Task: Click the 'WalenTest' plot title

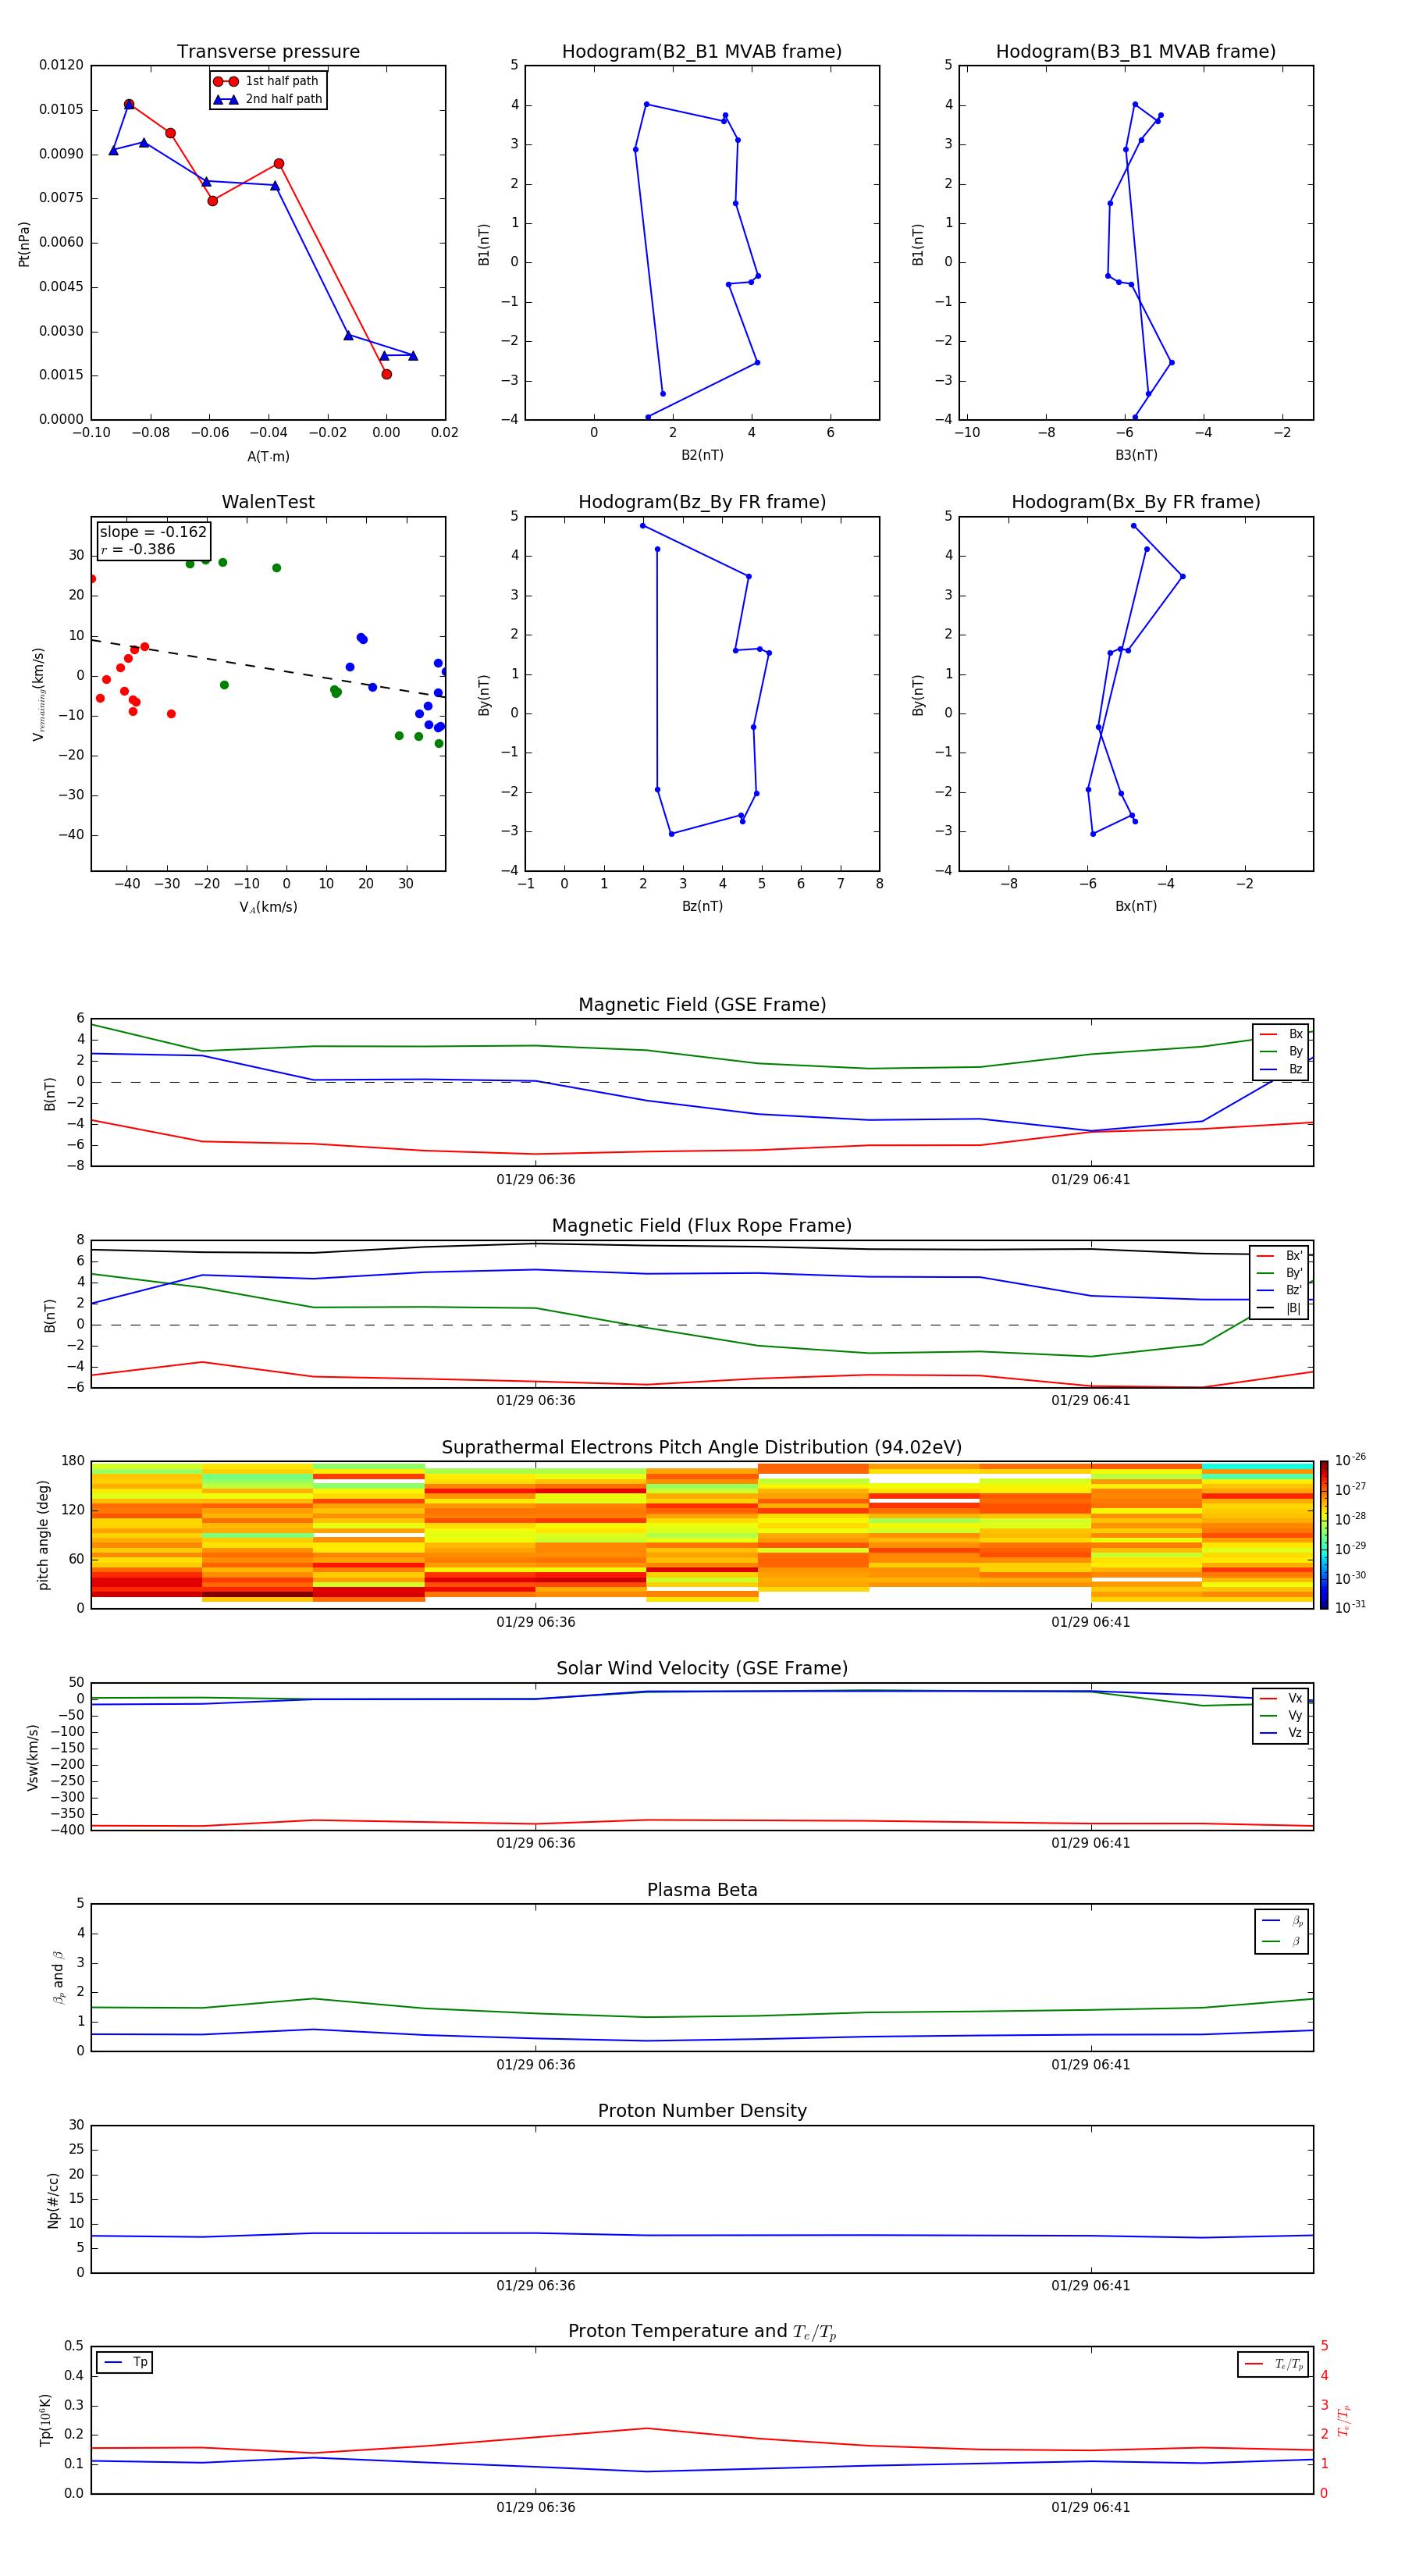Action: (268, 502)
